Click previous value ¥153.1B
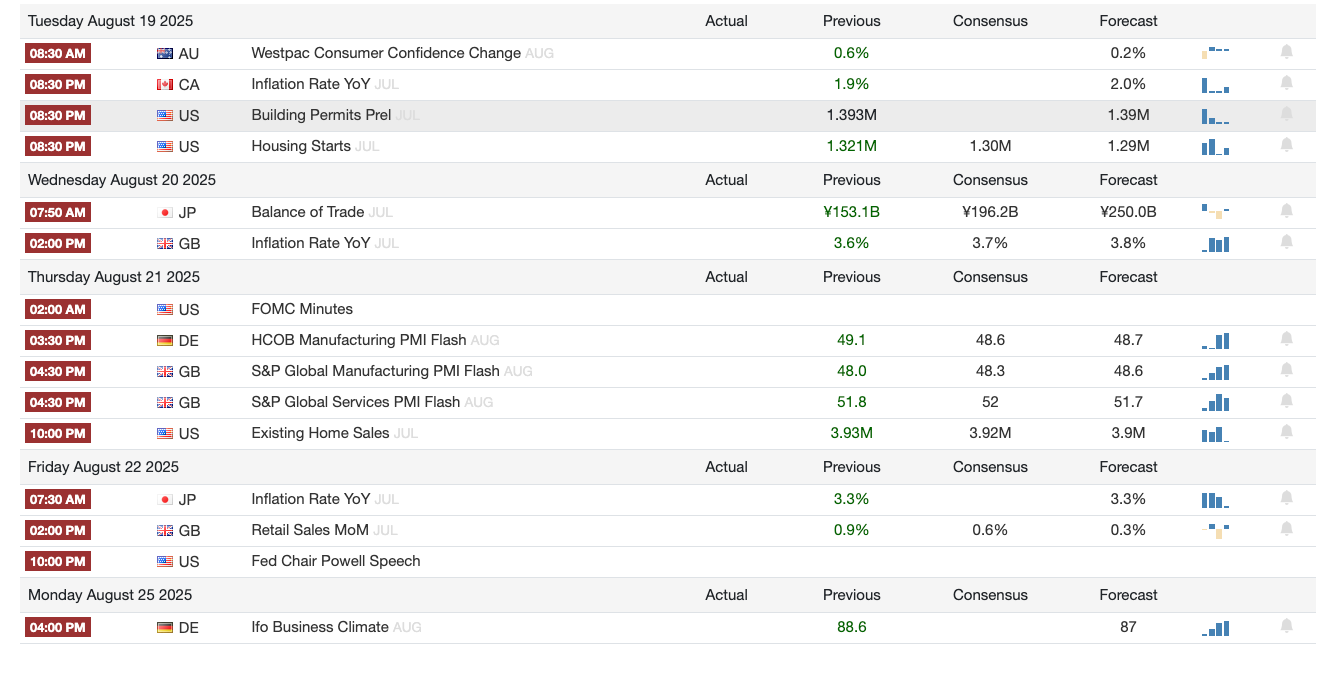 click(852, 212)
